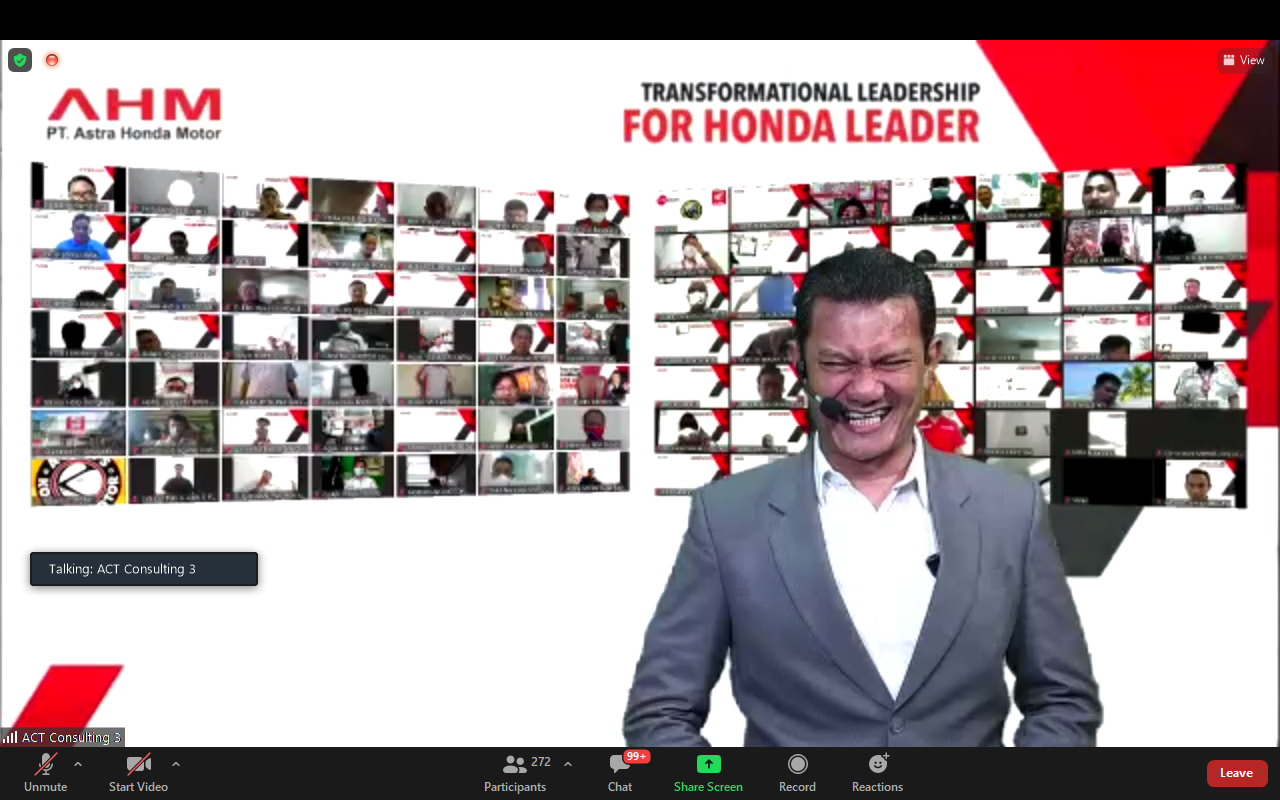Turn on camera with Start Video
The width and height of the screenshot is (1280, 800).
point(138,772)
